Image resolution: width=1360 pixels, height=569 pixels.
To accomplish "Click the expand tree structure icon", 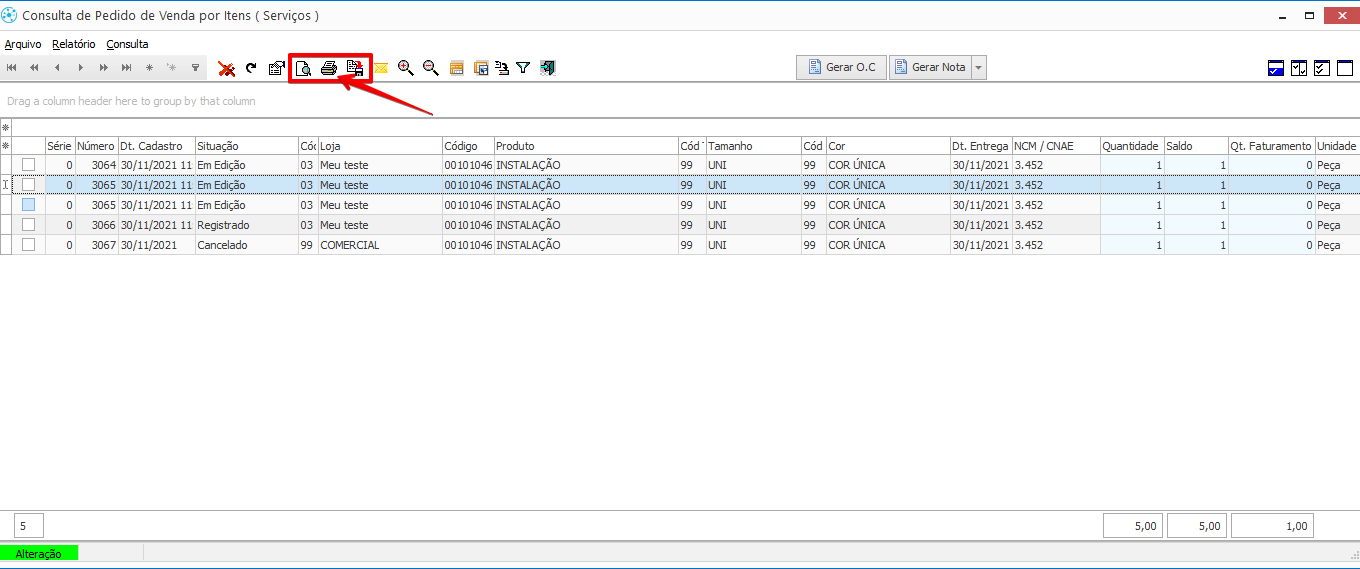I will point(502,68).
